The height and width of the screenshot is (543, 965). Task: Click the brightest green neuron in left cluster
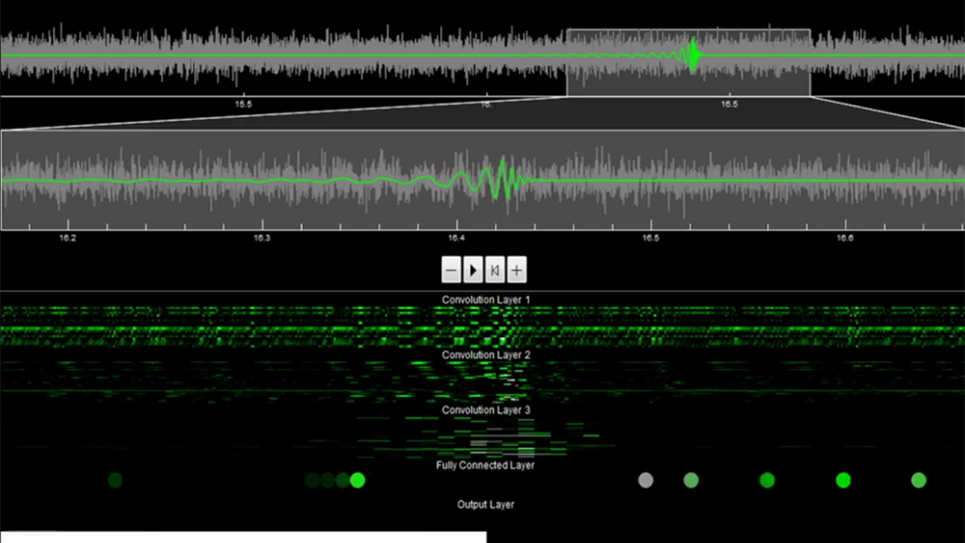(357, 481)
